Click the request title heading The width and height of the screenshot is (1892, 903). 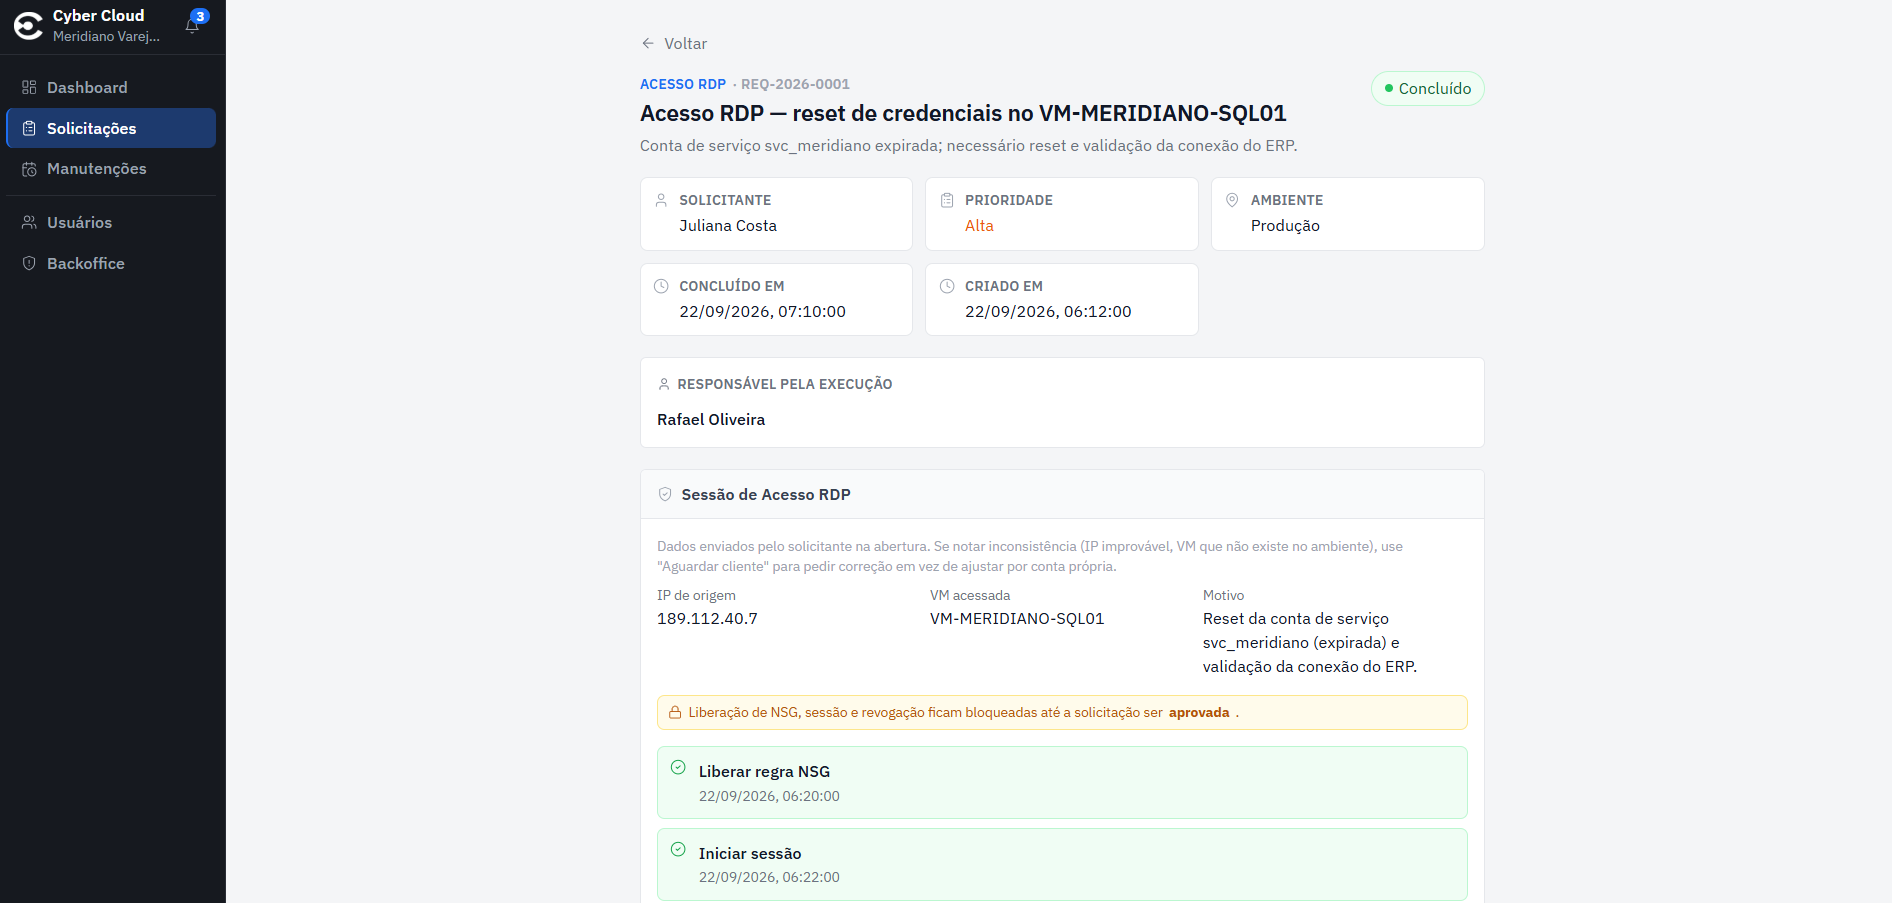click(x=963, y=113)
